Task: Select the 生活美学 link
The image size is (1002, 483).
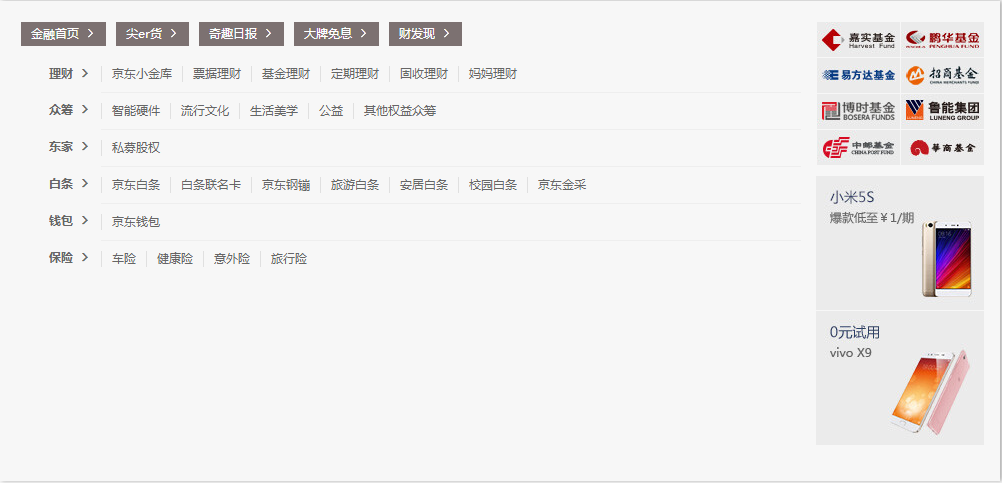Action: coord(274,111)
